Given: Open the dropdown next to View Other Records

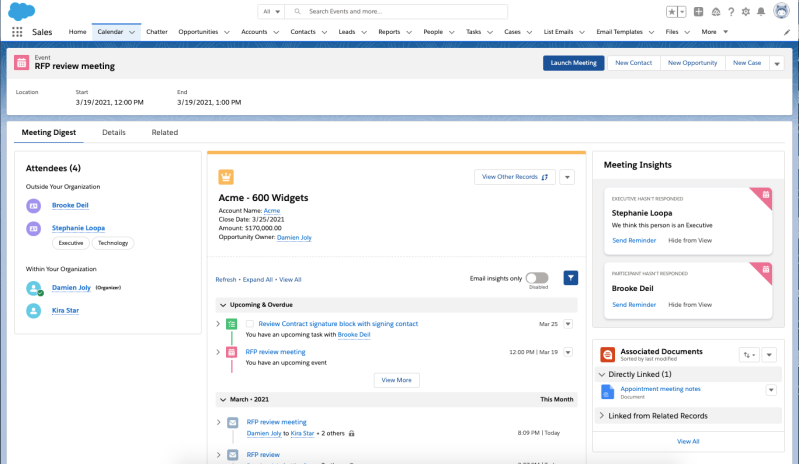Looking at the screenshot, I should coord(567,177).
